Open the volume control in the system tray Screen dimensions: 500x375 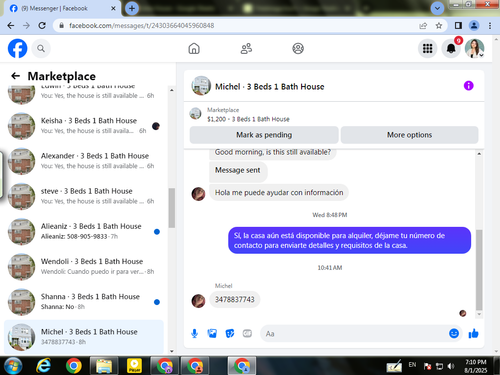[451, 366]
